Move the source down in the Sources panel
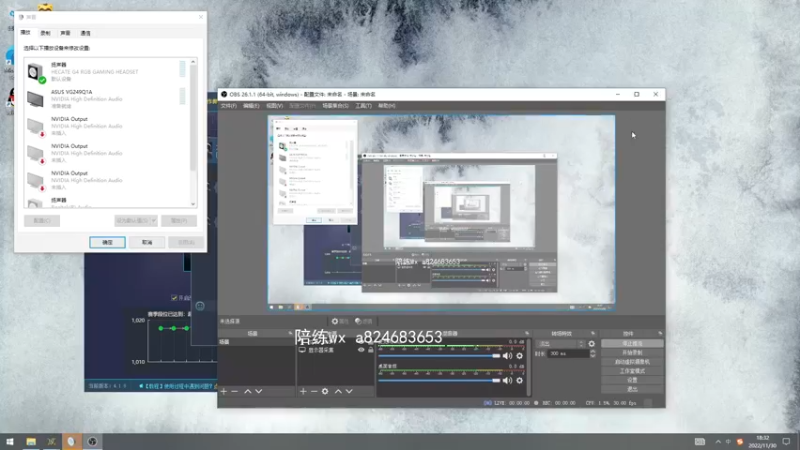The image size is (800, 450). (x=349, y=391)
